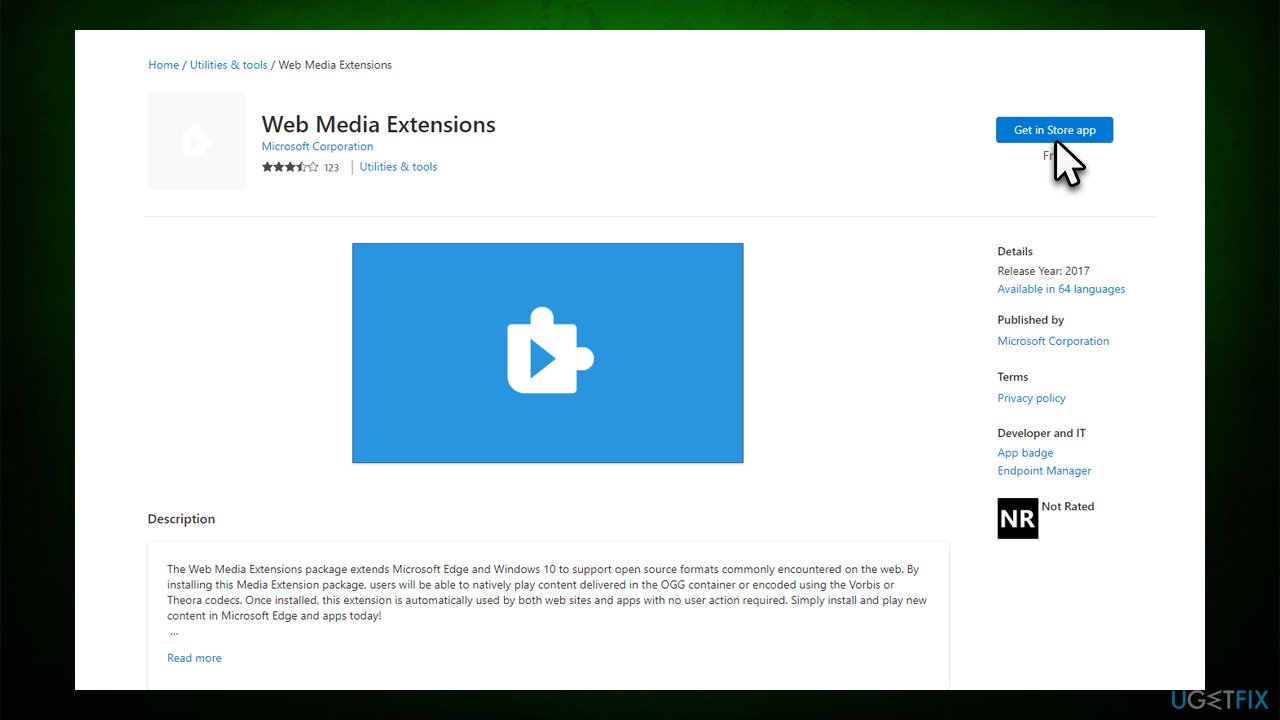Navigate to Home via the breadcrumb

(x=163, y=64)
